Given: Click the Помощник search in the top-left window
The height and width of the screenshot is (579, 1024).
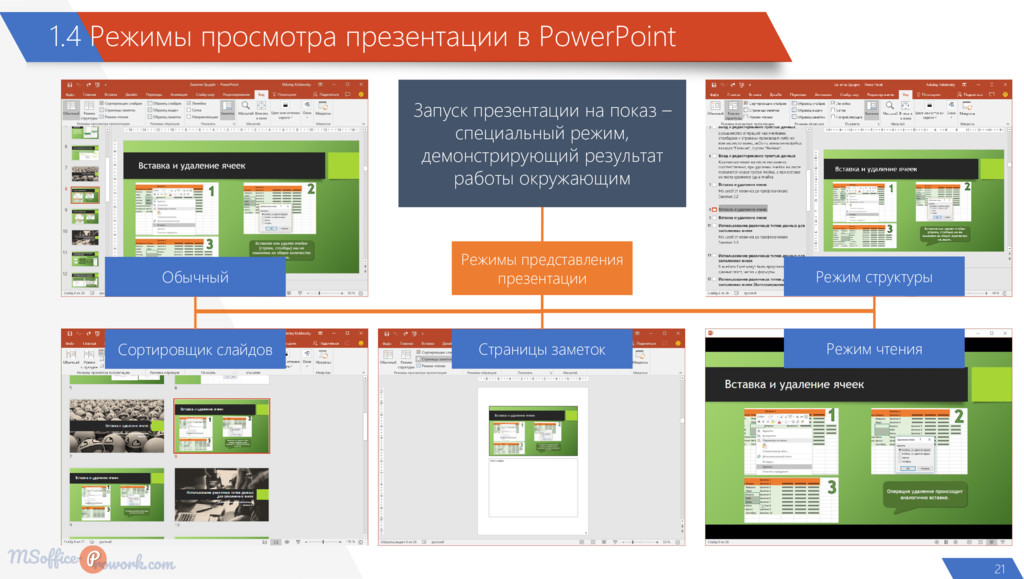Looking at the screenshot, I should tap(285, 94).
